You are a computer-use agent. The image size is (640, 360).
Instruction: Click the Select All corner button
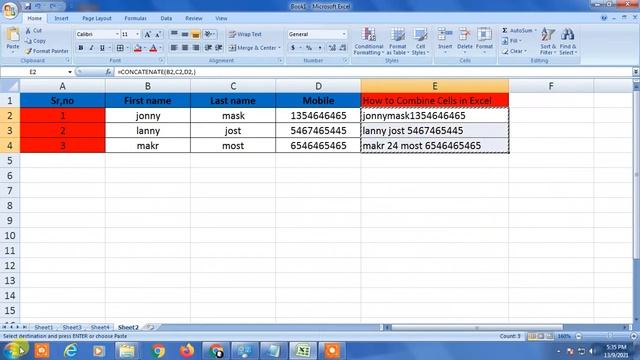click(10, 86)
